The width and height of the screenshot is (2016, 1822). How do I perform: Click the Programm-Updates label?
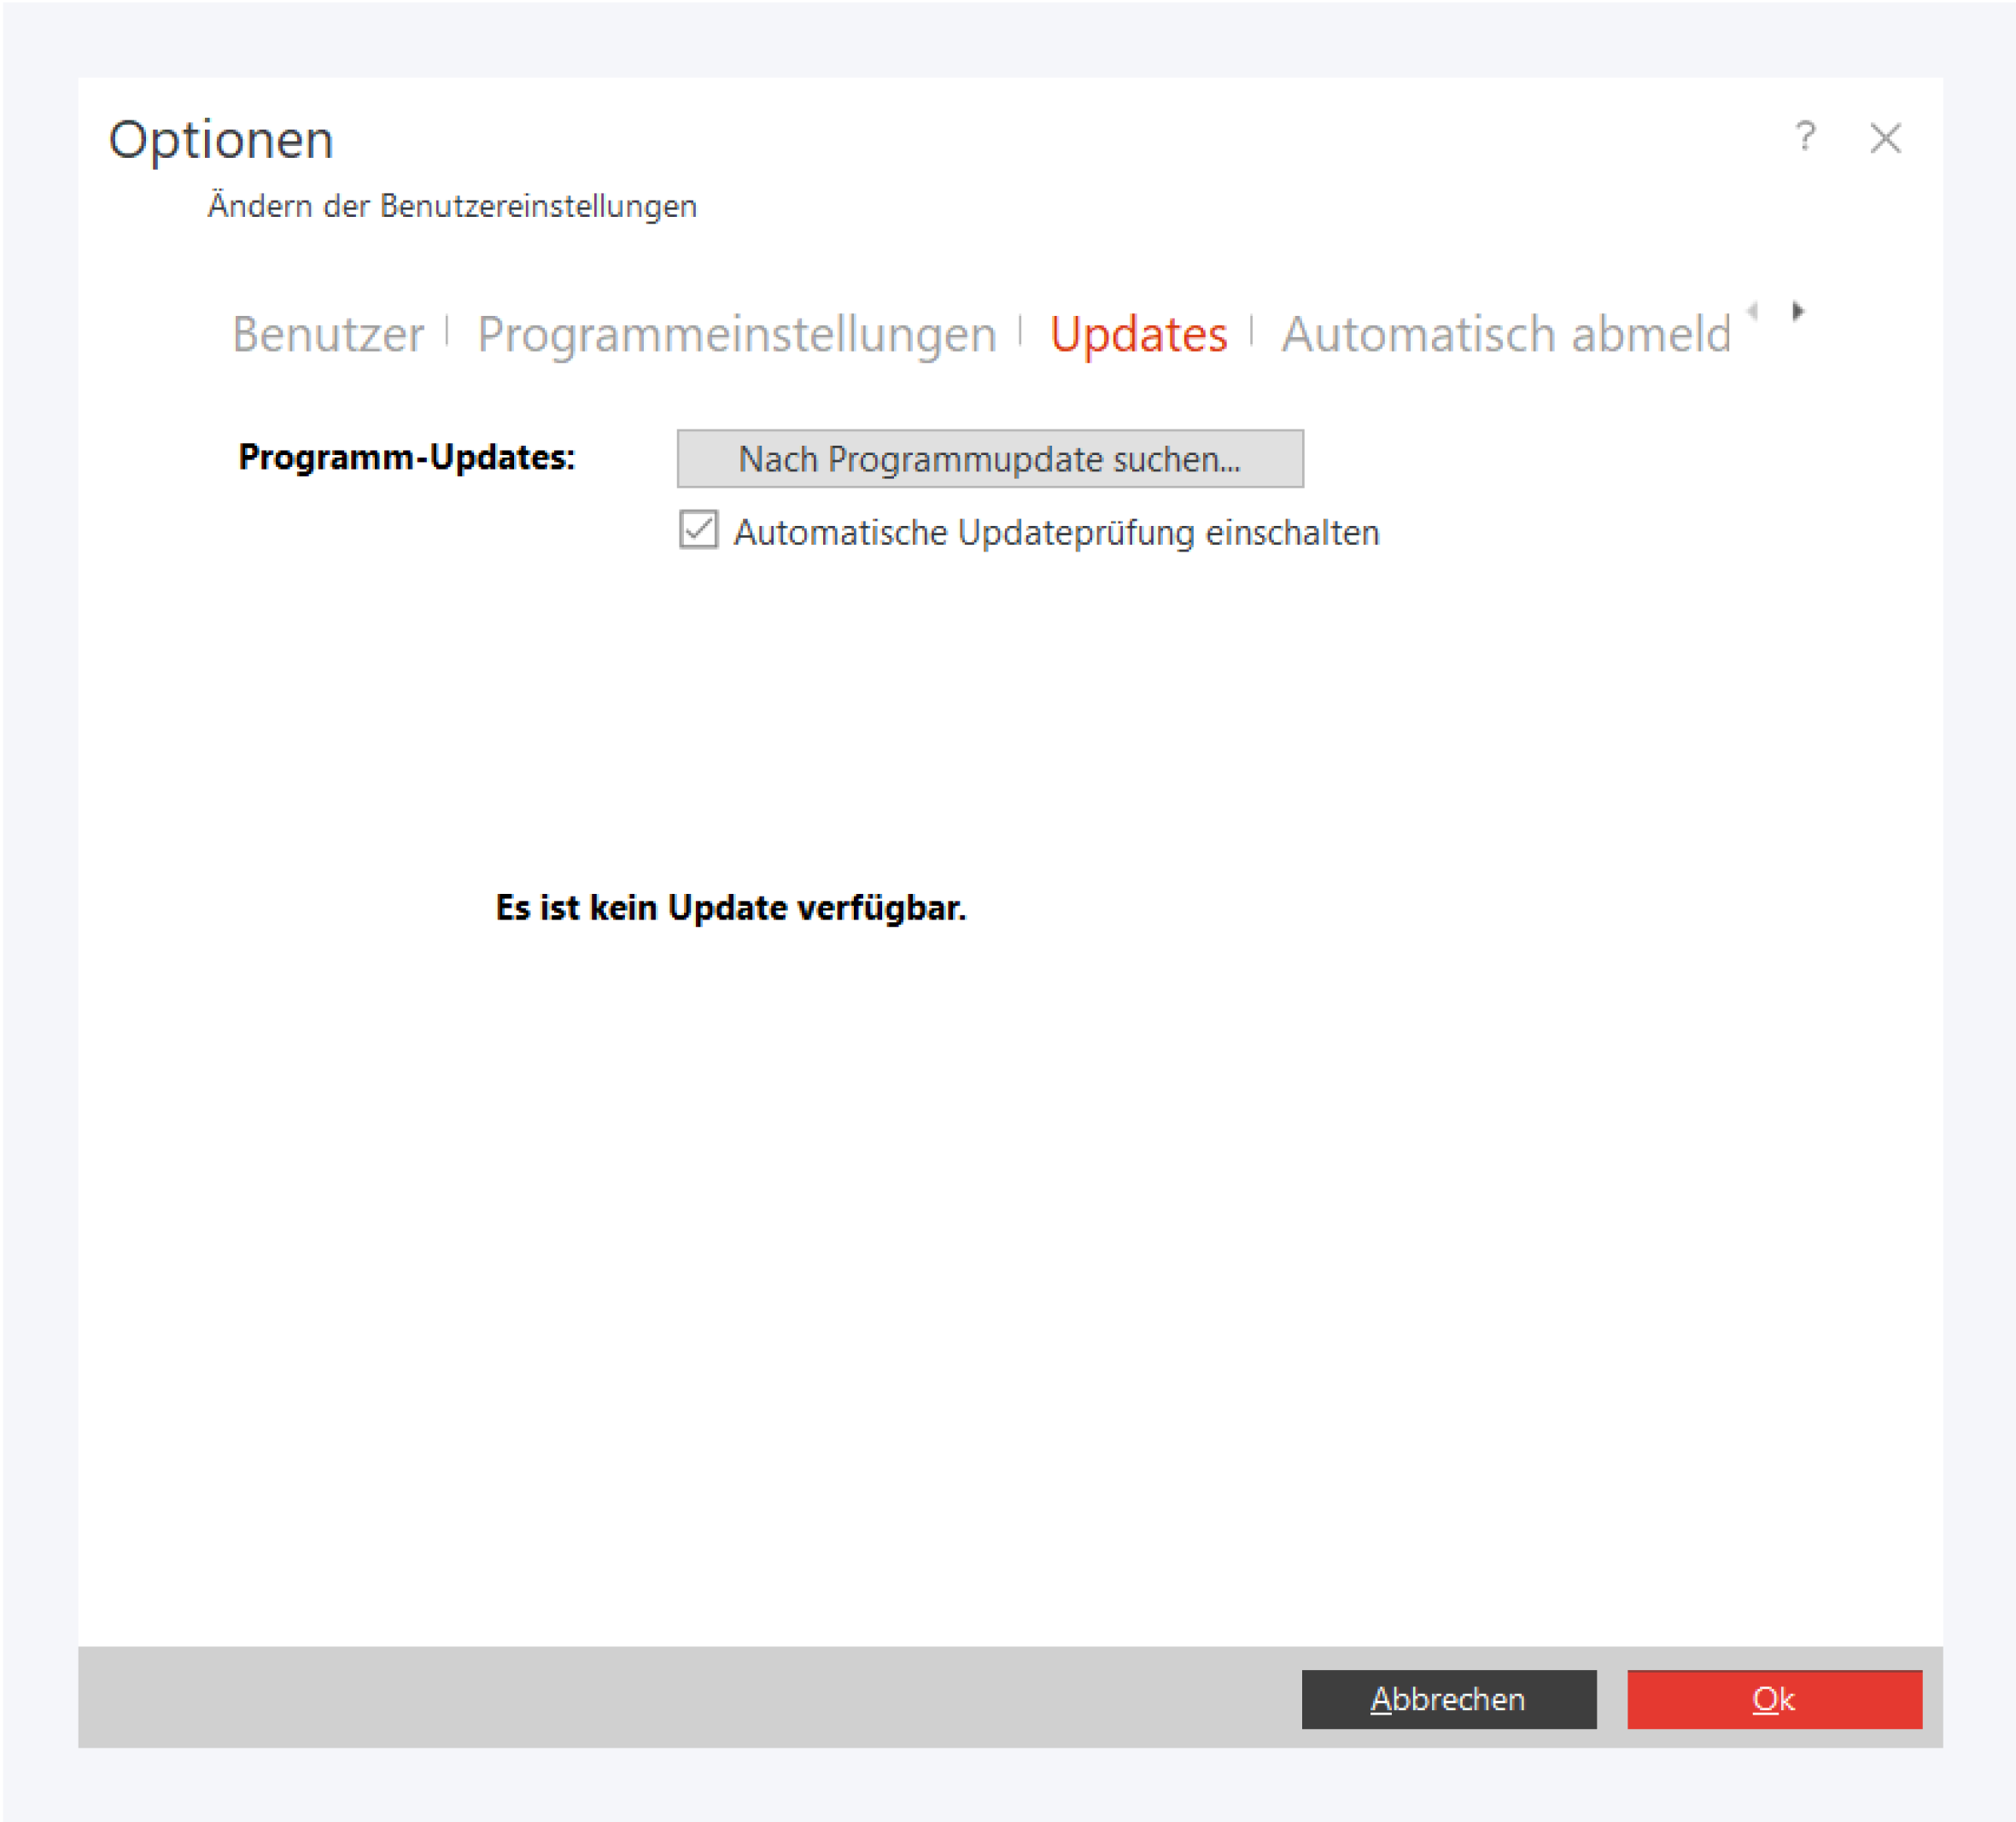(x=406, y=457)
